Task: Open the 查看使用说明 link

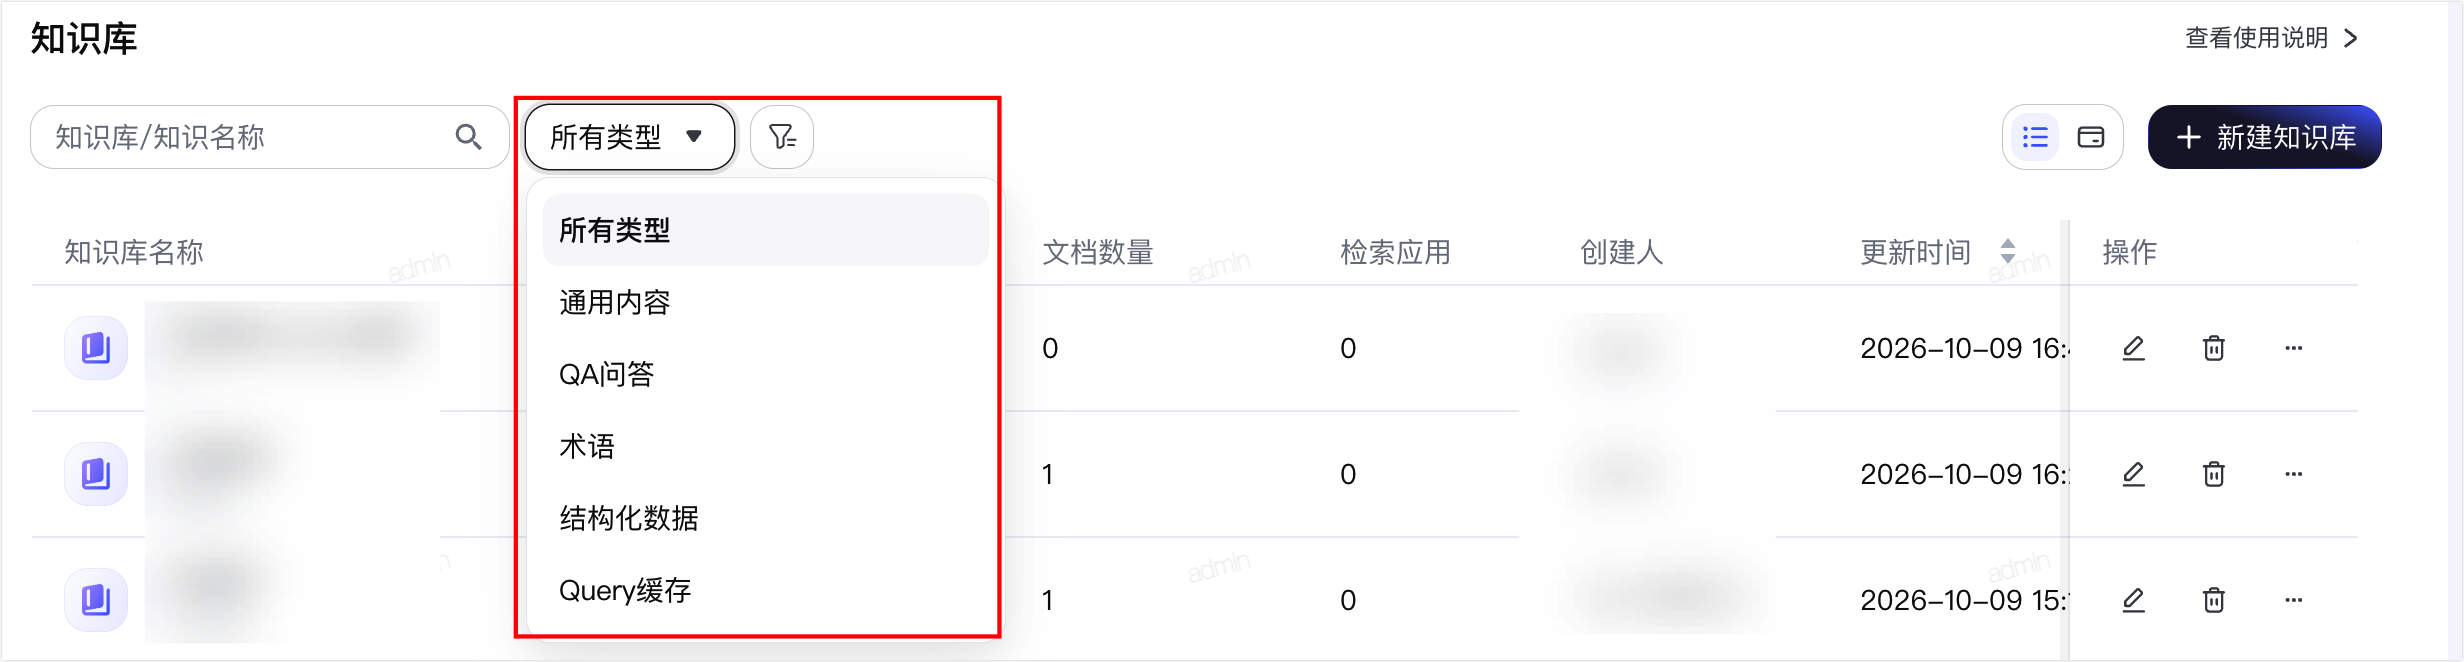Action: coord(2272,38)
